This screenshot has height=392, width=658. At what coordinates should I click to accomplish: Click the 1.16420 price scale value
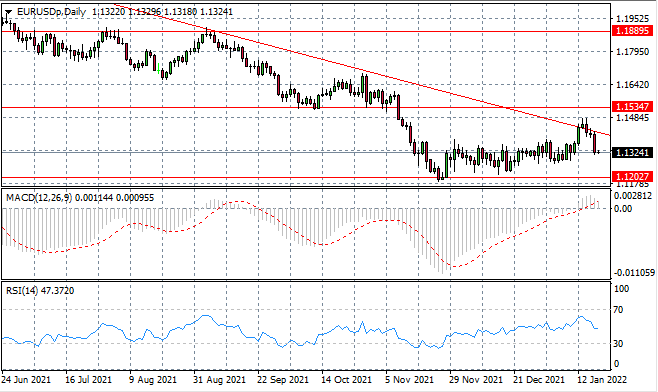[x=632, y=85]
